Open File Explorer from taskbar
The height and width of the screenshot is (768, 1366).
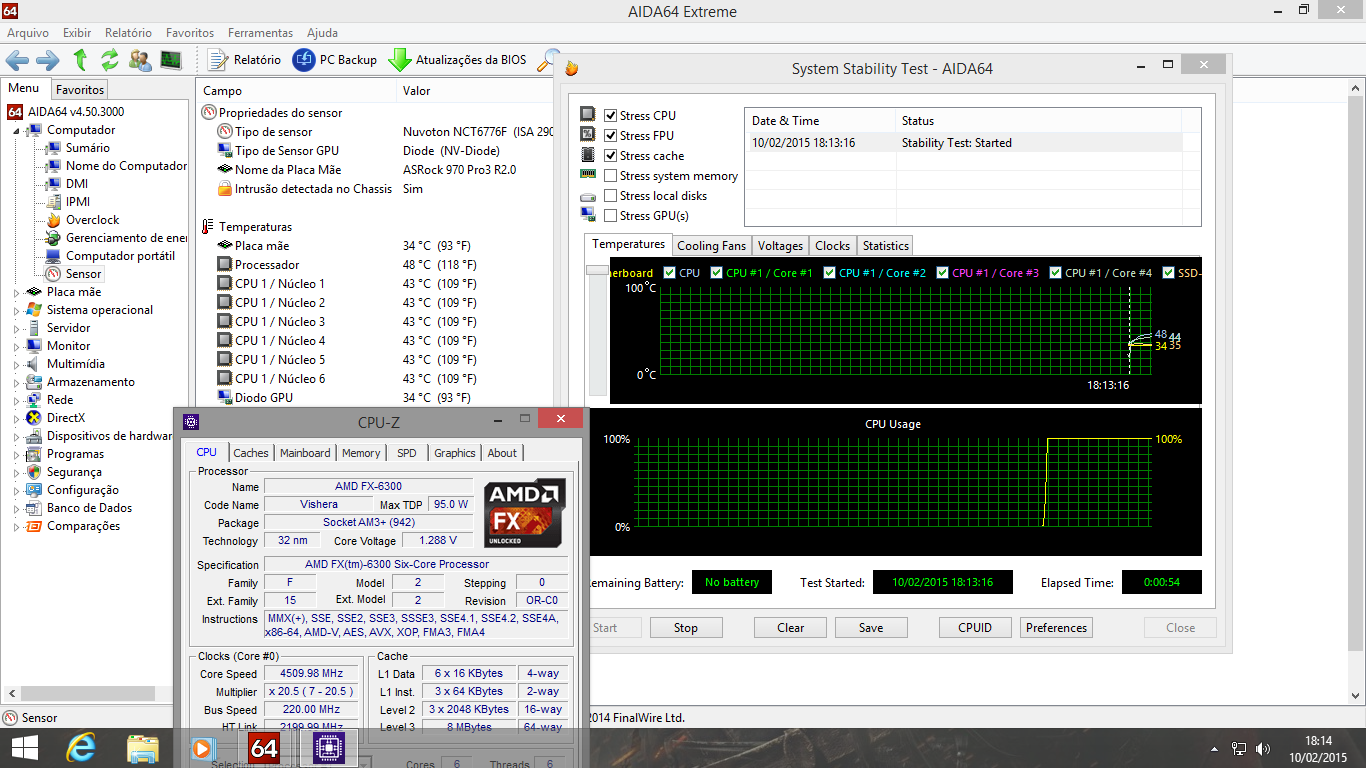[x=142, y=748]
